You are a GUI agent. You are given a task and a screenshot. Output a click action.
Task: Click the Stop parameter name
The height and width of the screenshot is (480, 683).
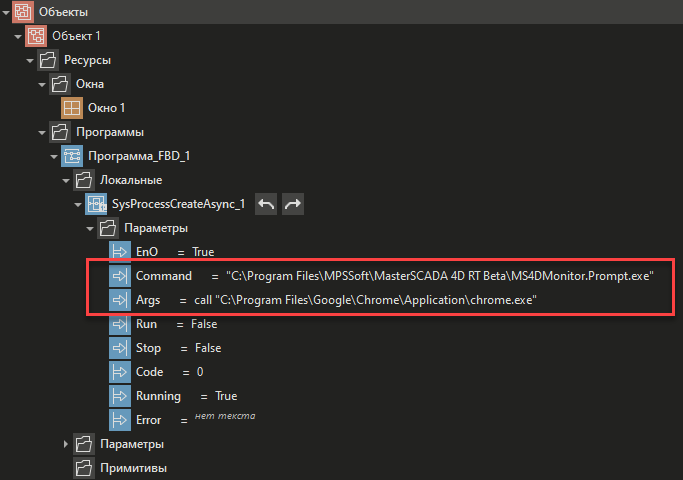coord(149,348)
